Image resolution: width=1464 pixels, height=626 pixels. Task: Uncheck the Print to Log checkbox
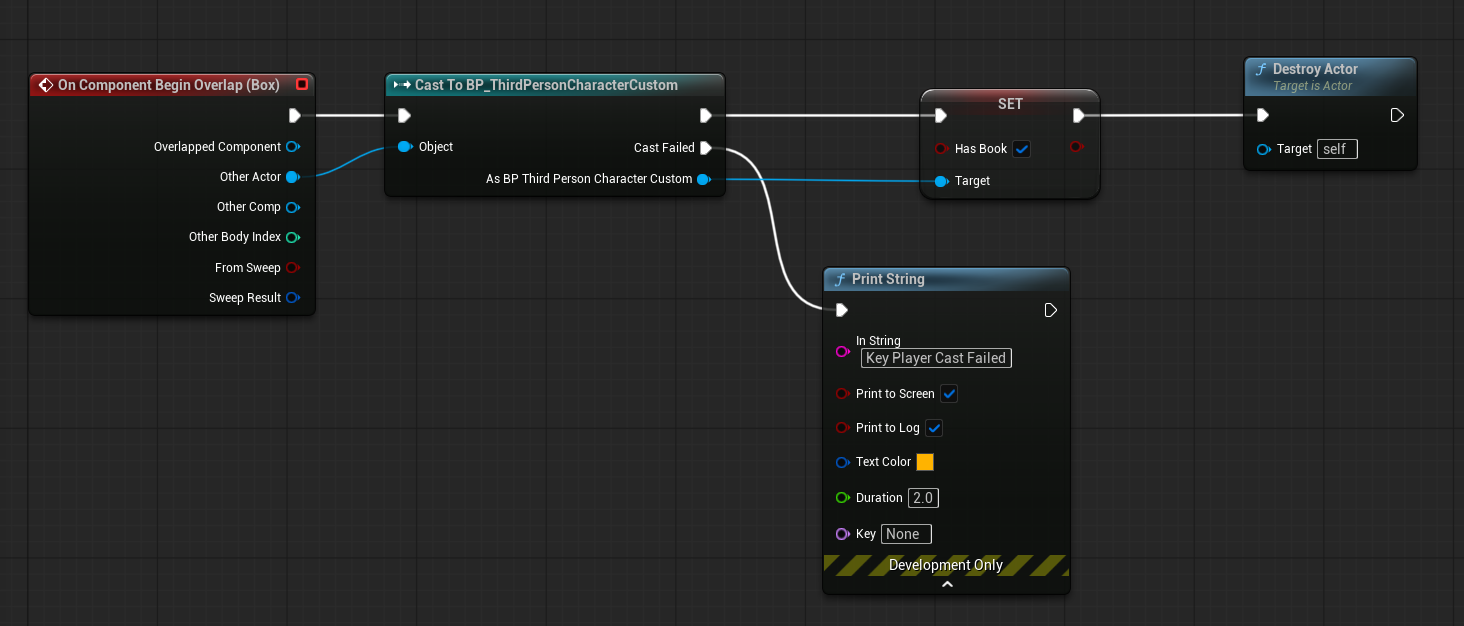tap(934, 428)
